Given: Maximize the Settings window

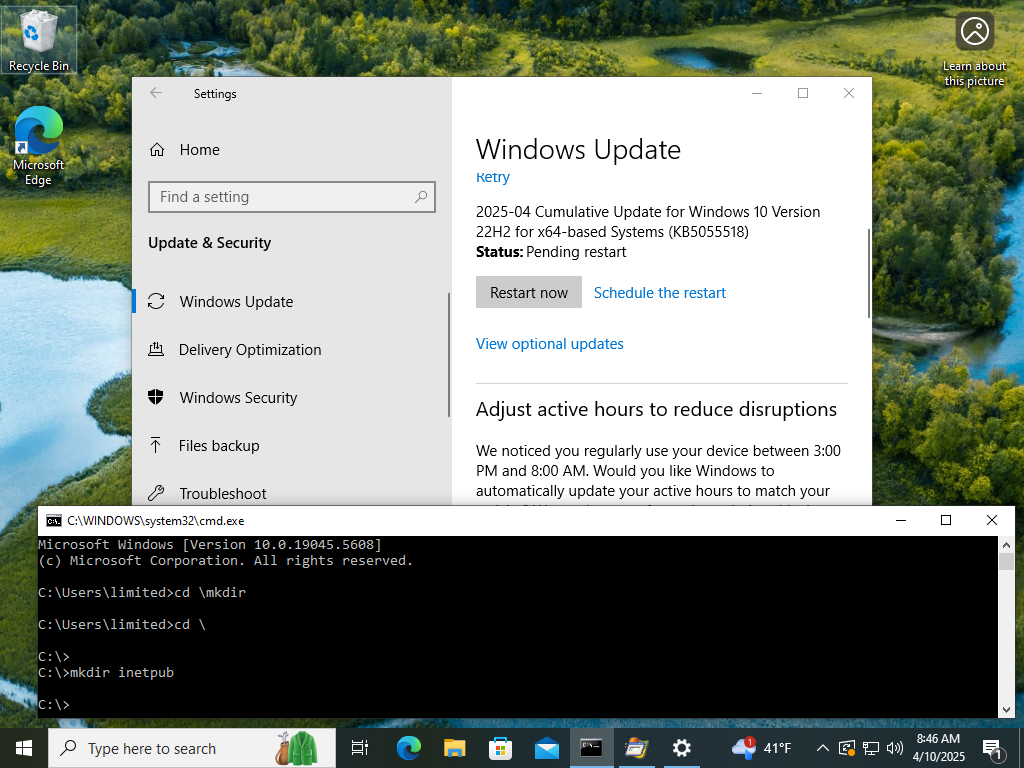Looking at the screenshot, I should [803, 93].
